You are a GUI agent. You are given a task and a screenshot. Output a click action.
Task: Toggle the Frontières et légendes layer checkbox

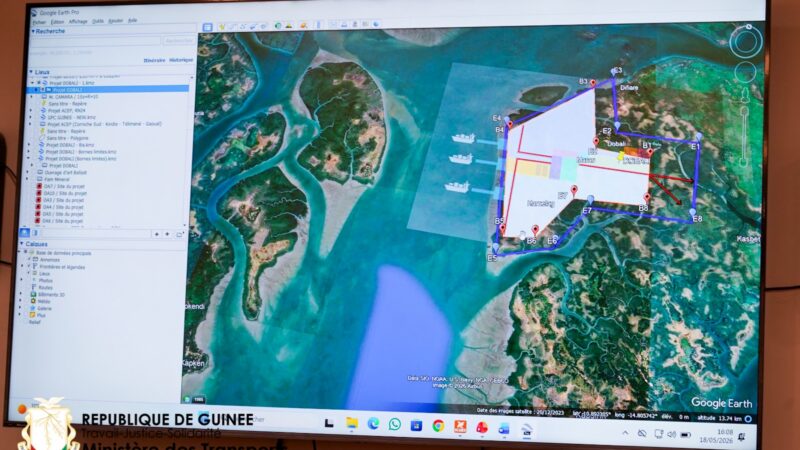[29, 266]
